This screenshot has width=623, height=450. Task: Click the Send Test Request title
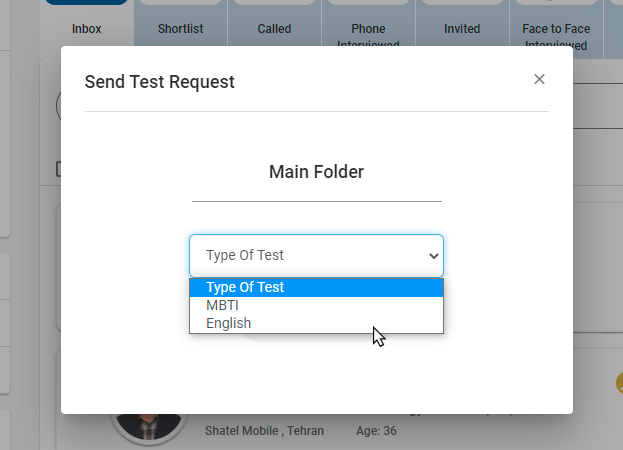point(160,82)
